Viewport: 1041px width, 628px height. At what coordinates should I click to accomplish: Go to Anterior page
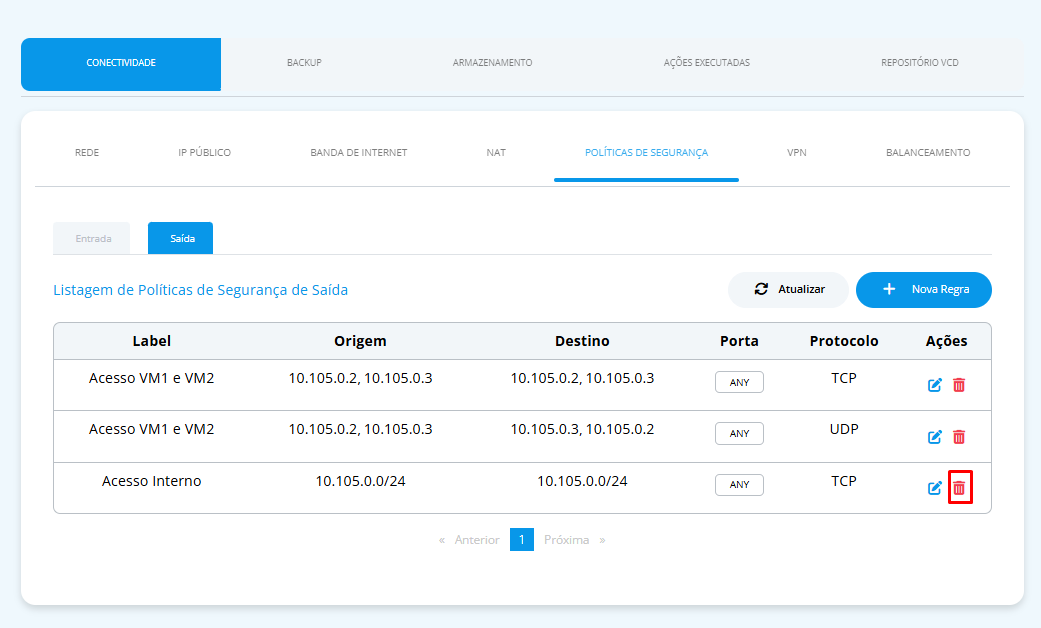click(x=469, y=540)
